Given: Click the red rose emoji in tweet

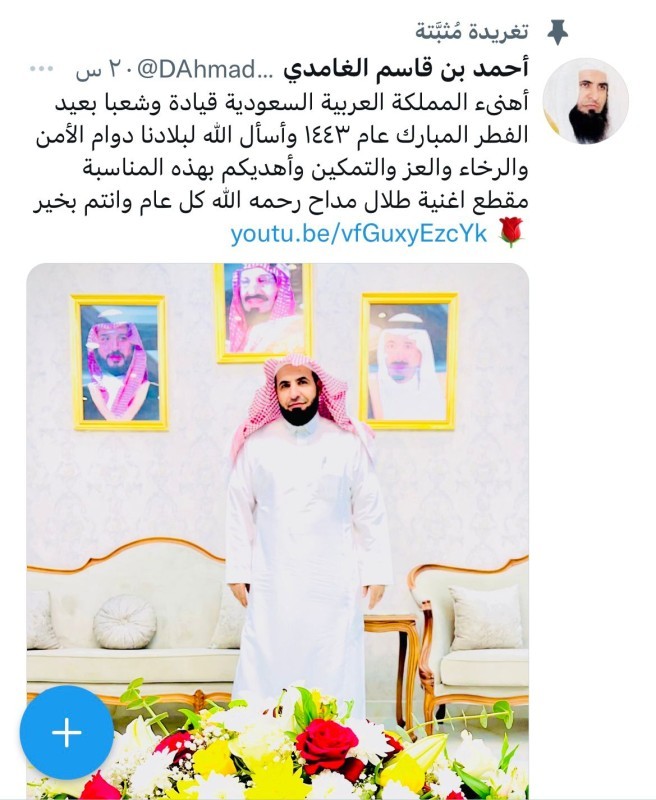Looking at the screenshot, I should pyautogui.click(x=511, y=232).
